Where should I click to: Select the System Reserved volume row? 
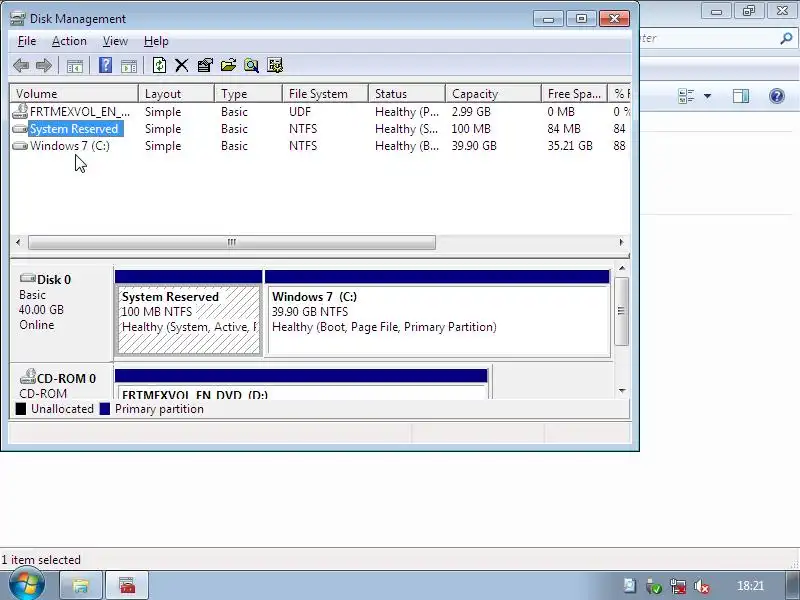point(320,129)
